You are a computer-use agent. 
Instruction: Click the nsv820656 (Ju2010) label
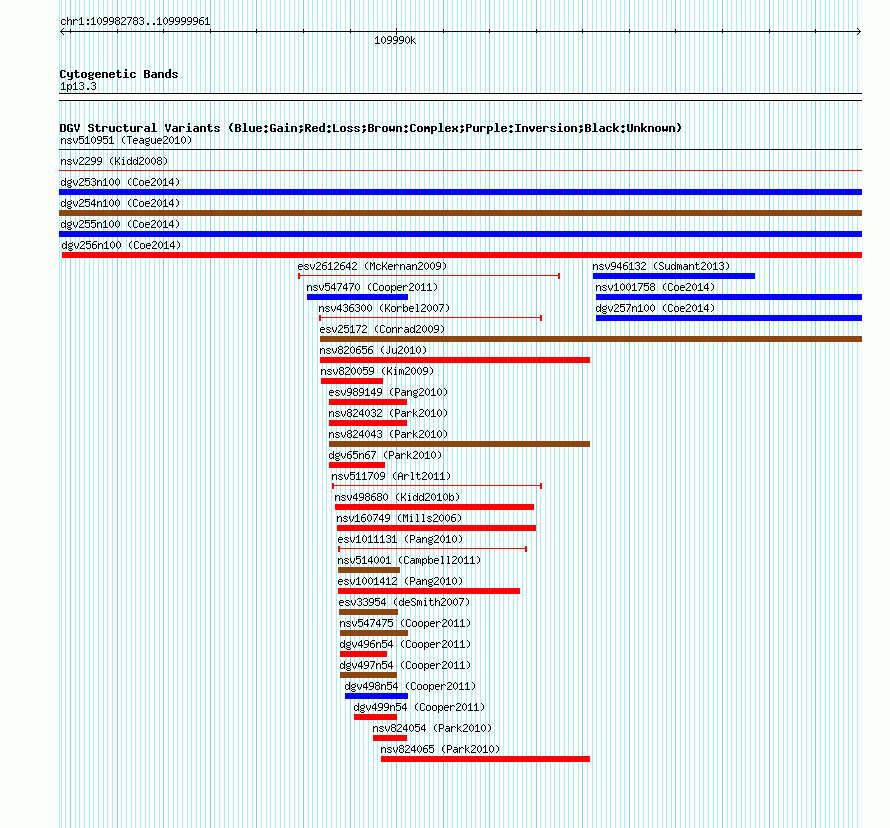(x=373, y=350)
